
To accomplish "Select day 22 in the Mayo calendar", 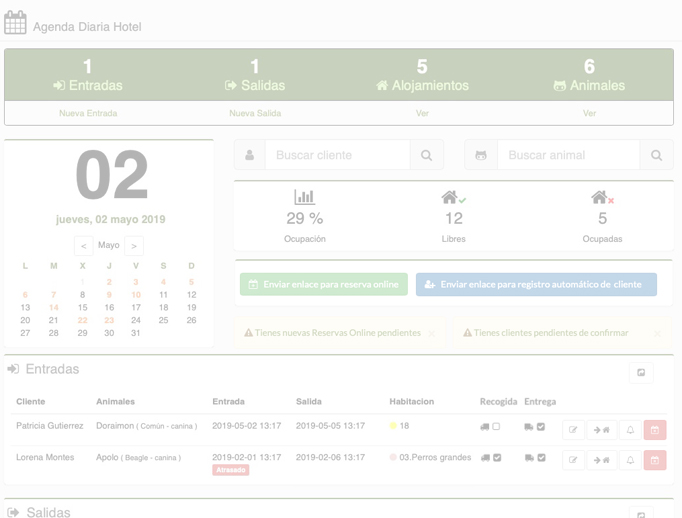I will pyautogui.click(x=82, y=320).
